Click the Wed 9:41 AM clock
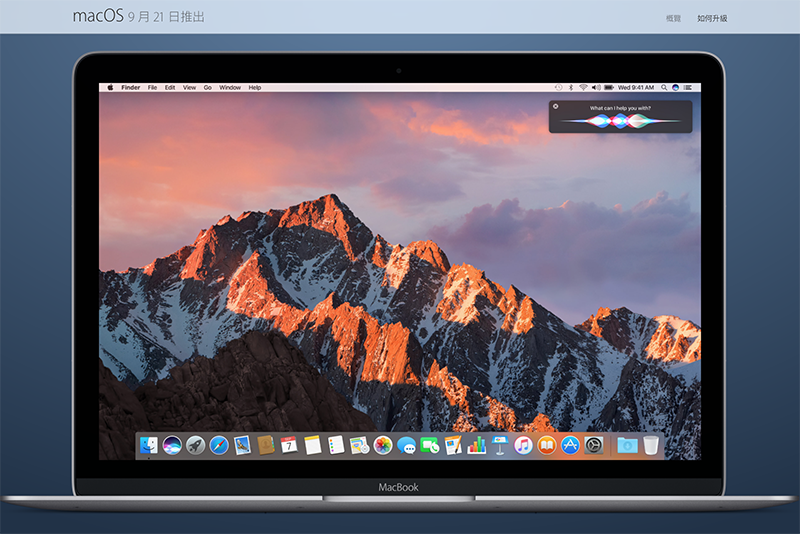Viewport: 800px width, 534px height. [x=636, y=87]
